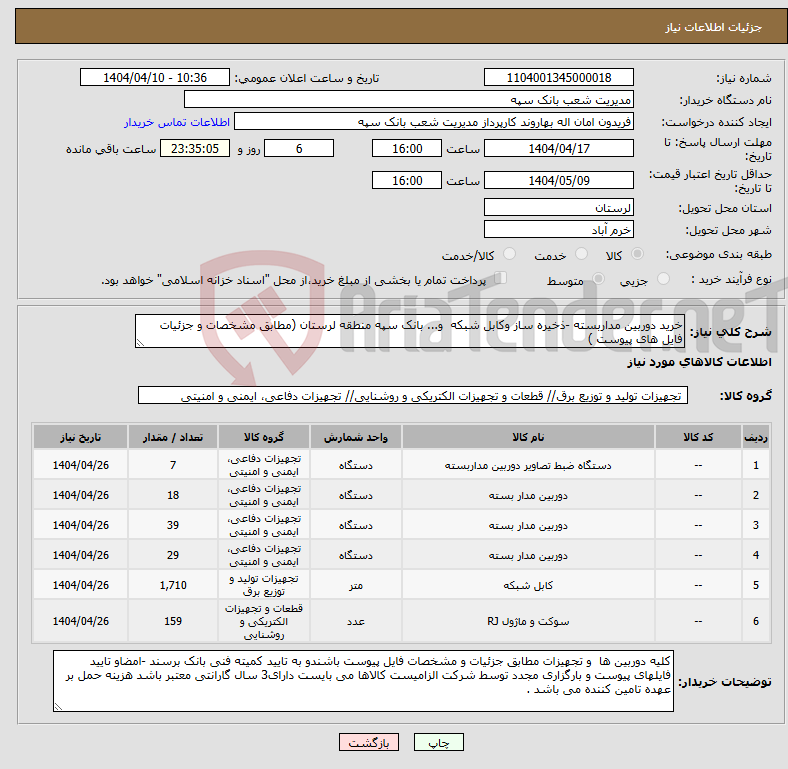Image resolution: width=788 pixels, height=769 pixels.
Task: Click the announcement date field 1404/04/10 - 10:36
Action: coord(155,78)
